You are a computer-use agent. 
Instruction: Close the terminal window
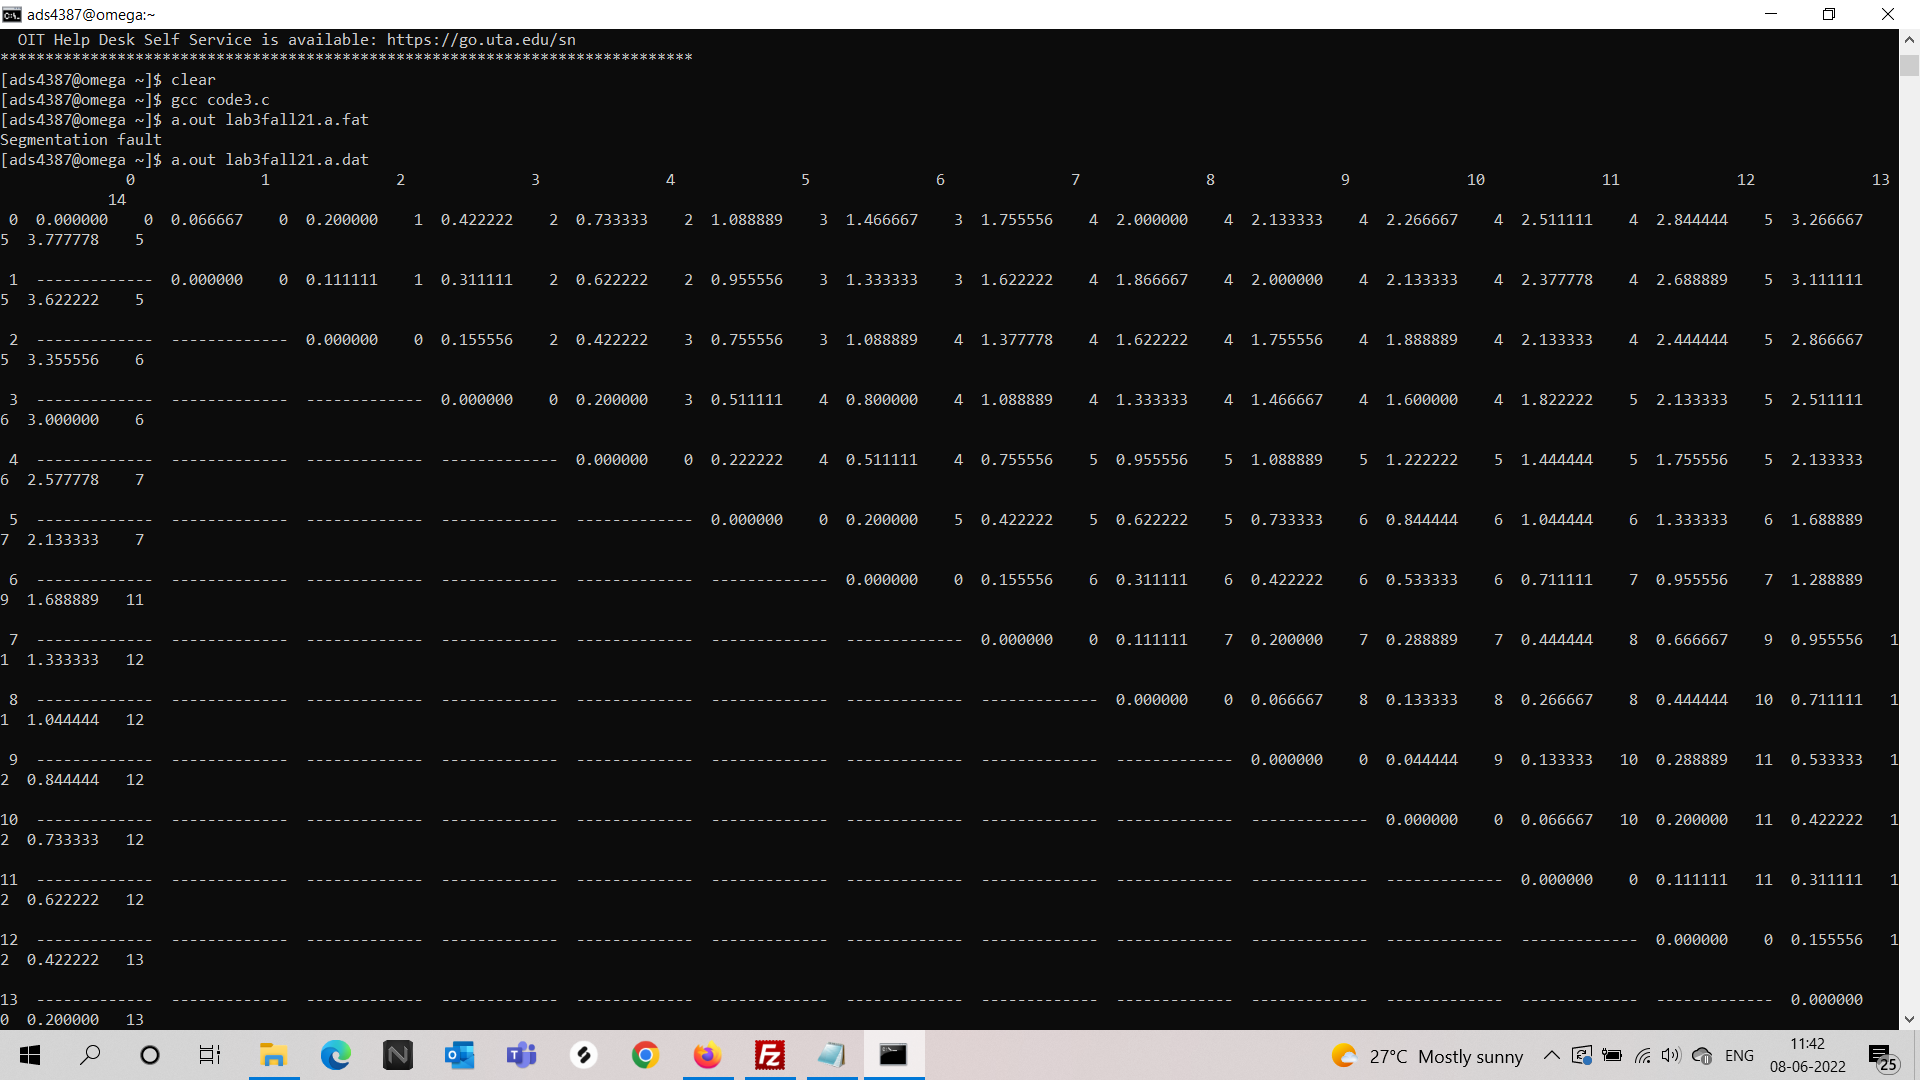1888,14
